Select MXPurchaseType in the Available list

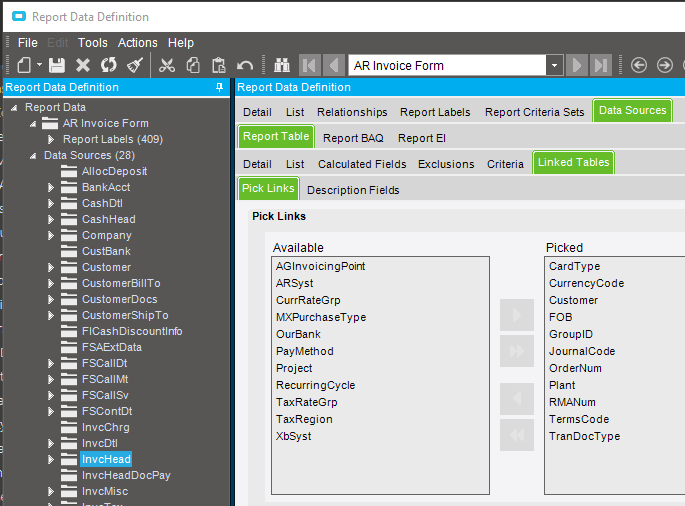click(x=321, y=317)
